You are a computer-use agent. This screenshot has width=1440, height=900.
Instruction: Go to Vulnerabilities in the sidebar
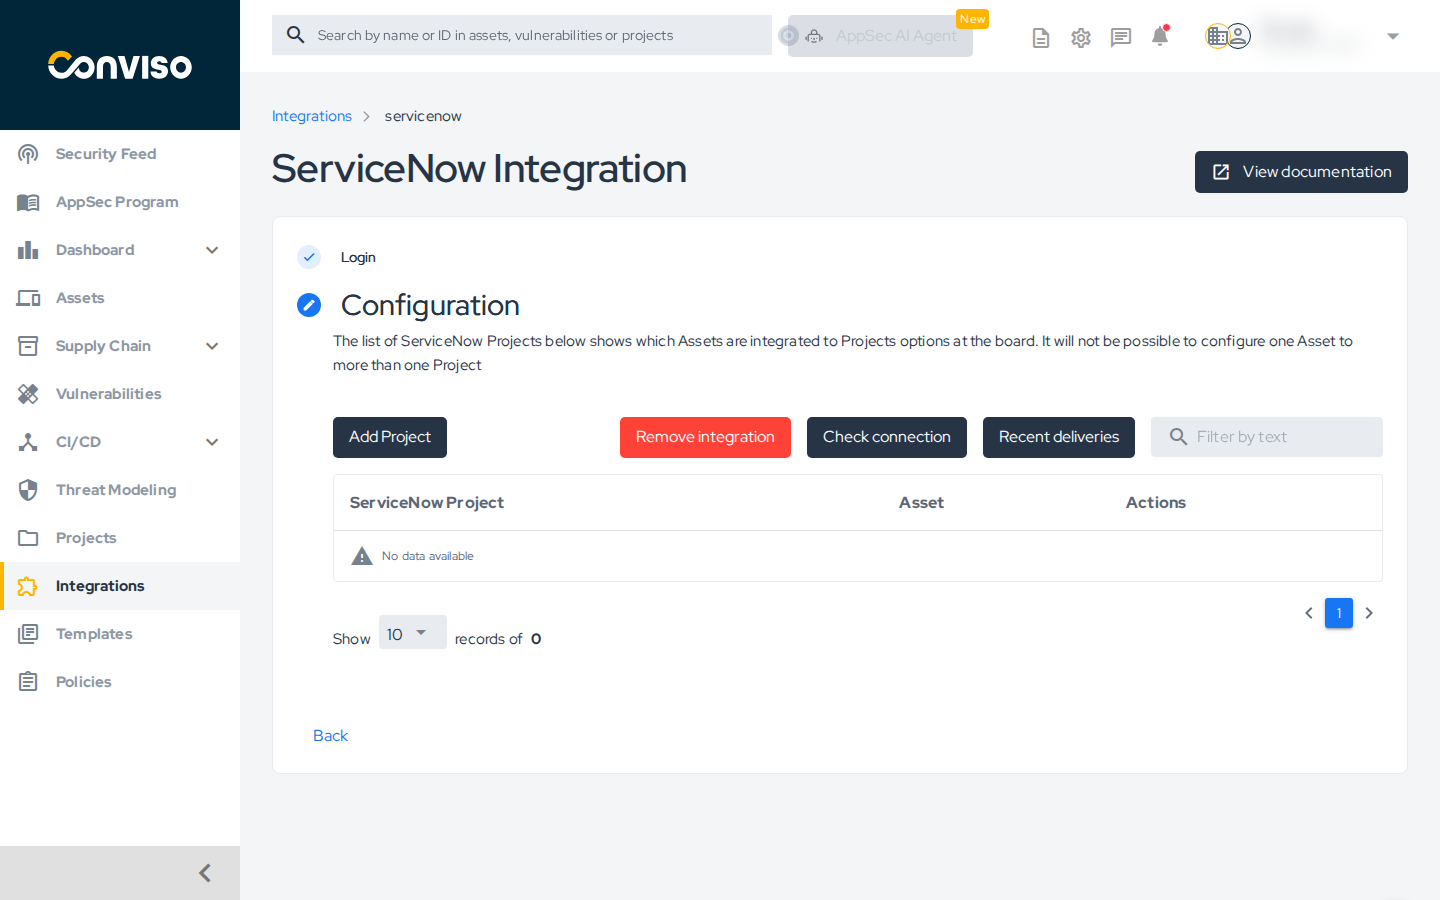pyautogui.click(x=108, y=394)
